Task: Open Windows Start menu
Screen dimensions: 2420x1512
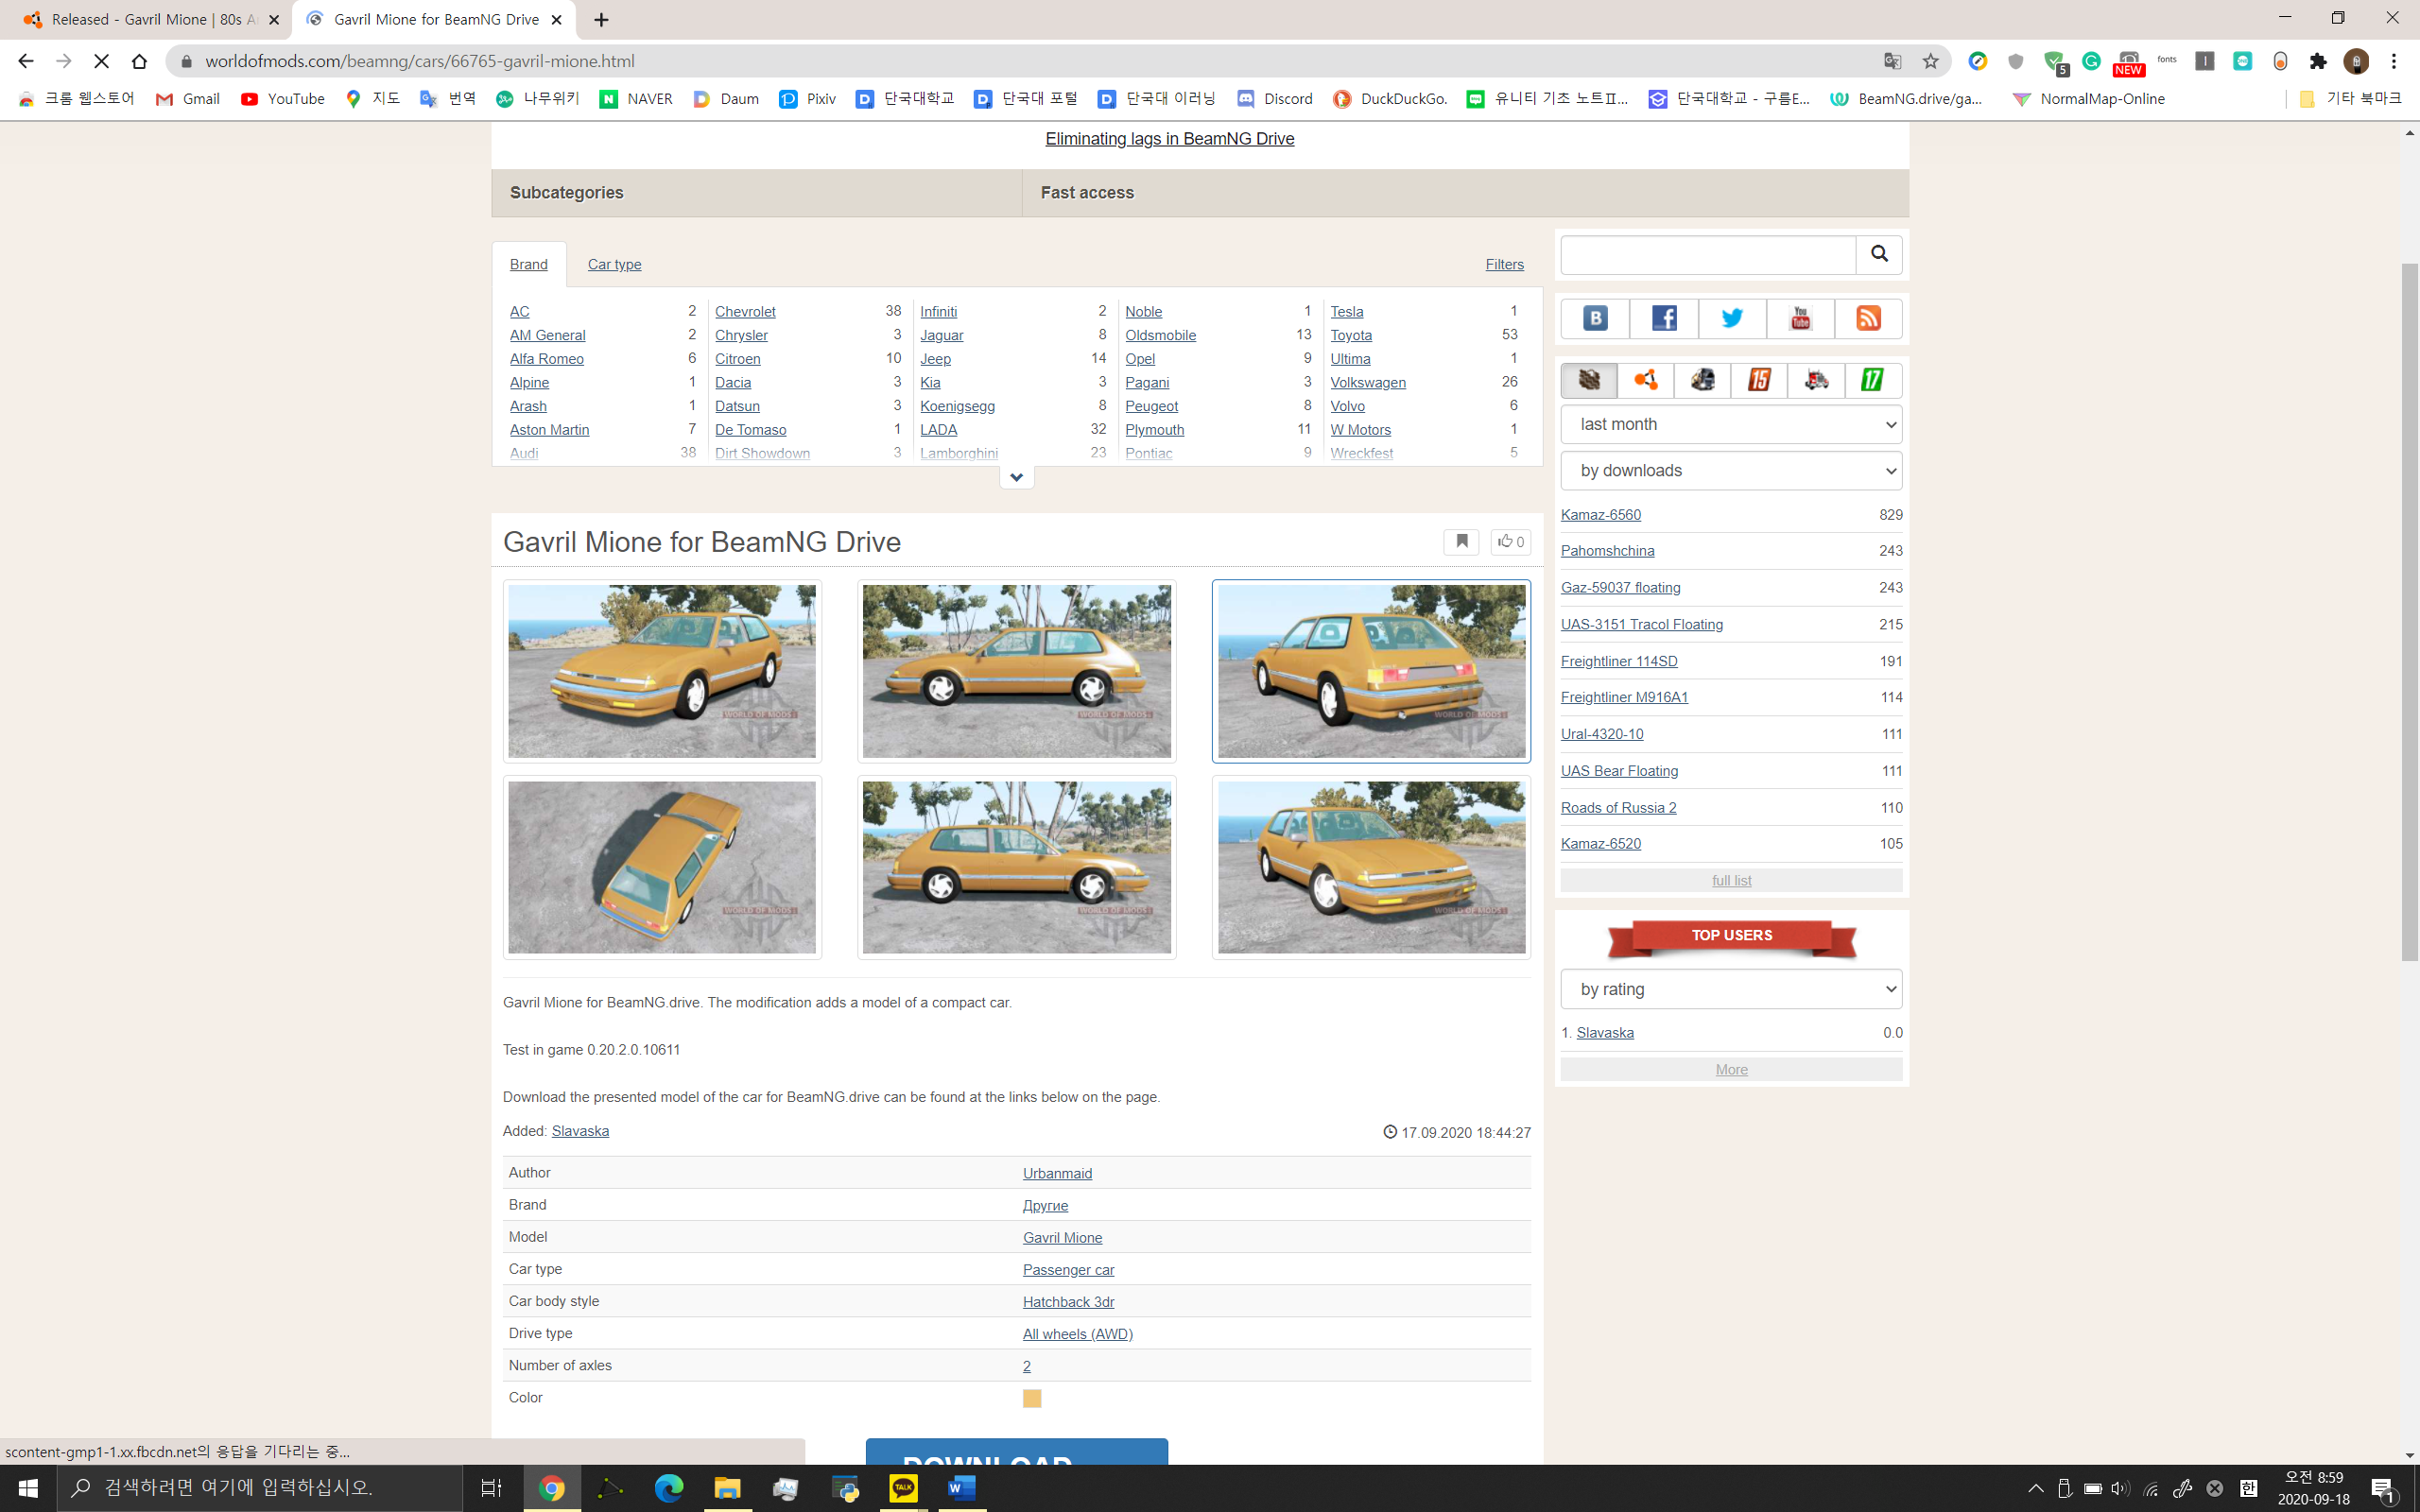Action: [28, 1488]
